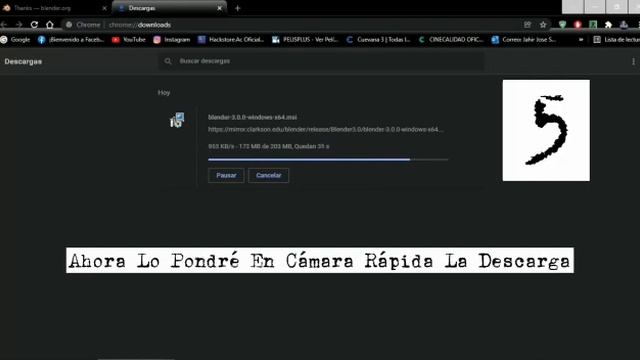Click the Hoy date label

click(x=164, y=93)
